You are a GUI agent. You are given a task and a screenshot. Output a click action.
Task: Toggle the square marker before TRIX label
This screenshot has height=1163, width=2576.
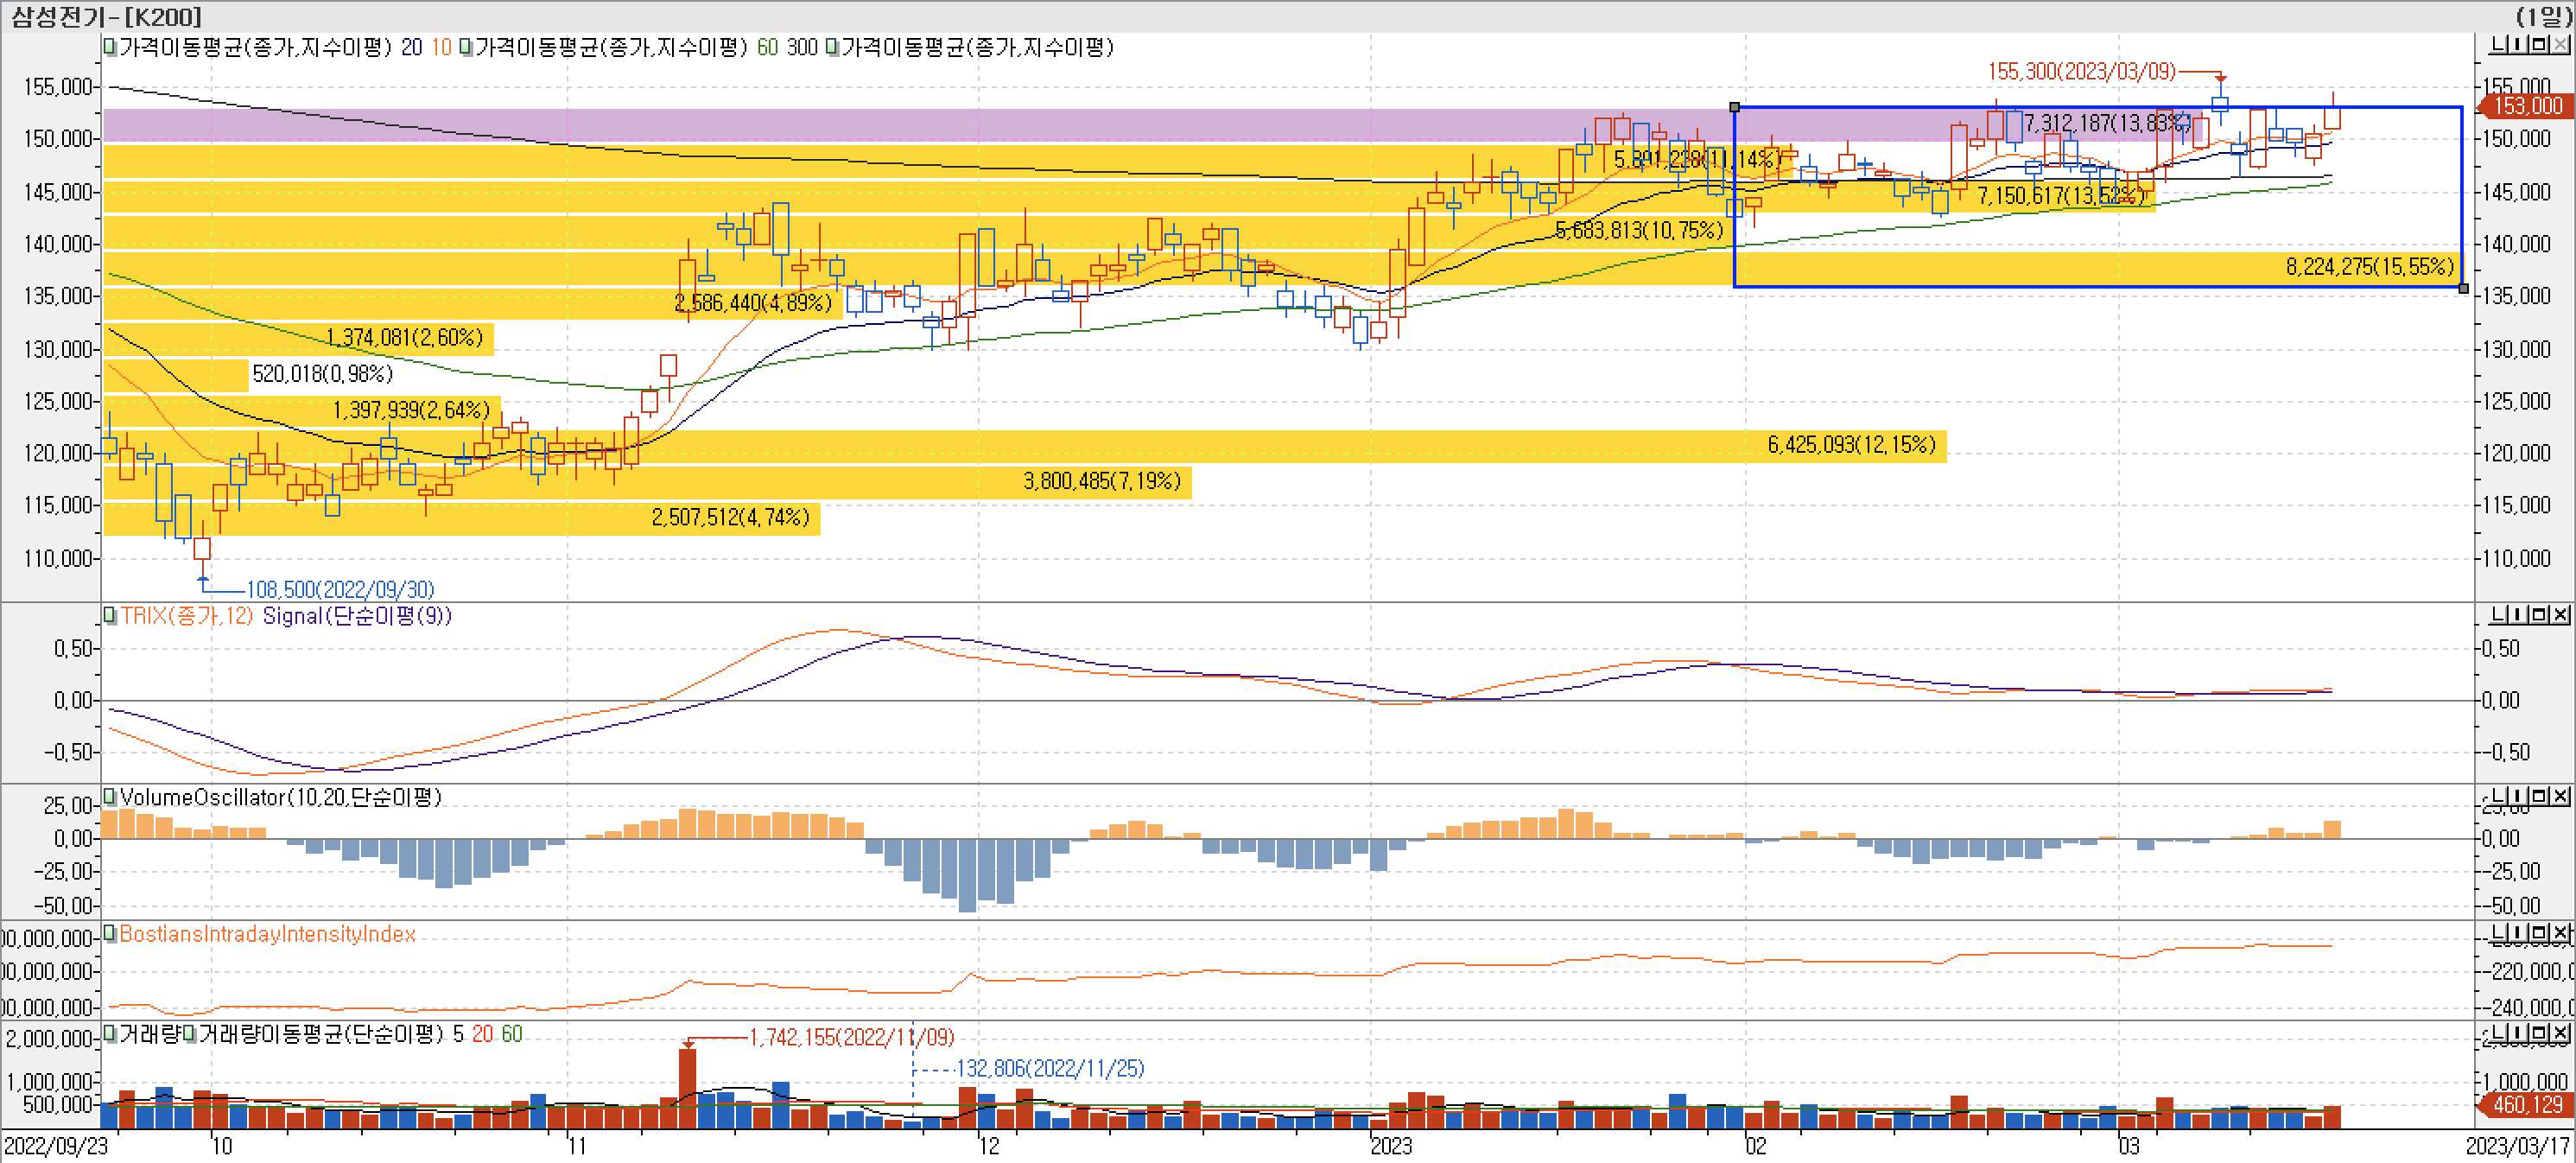click(x=110, y=615)
